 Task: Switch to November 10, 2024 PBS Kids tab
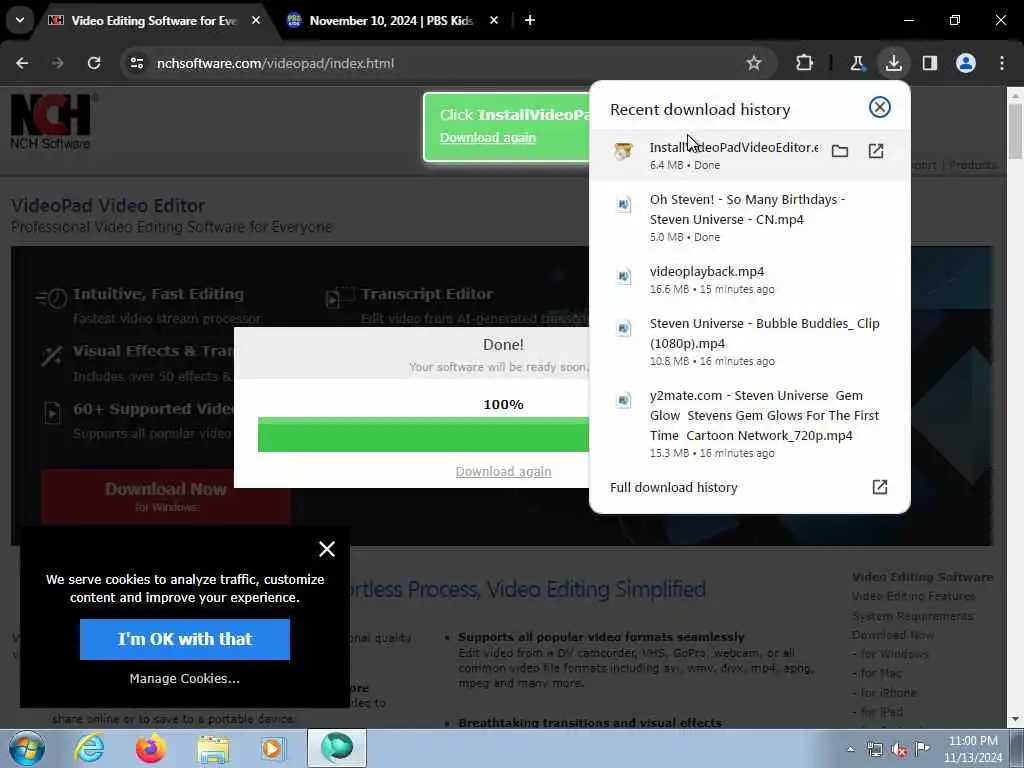[392, 20]
